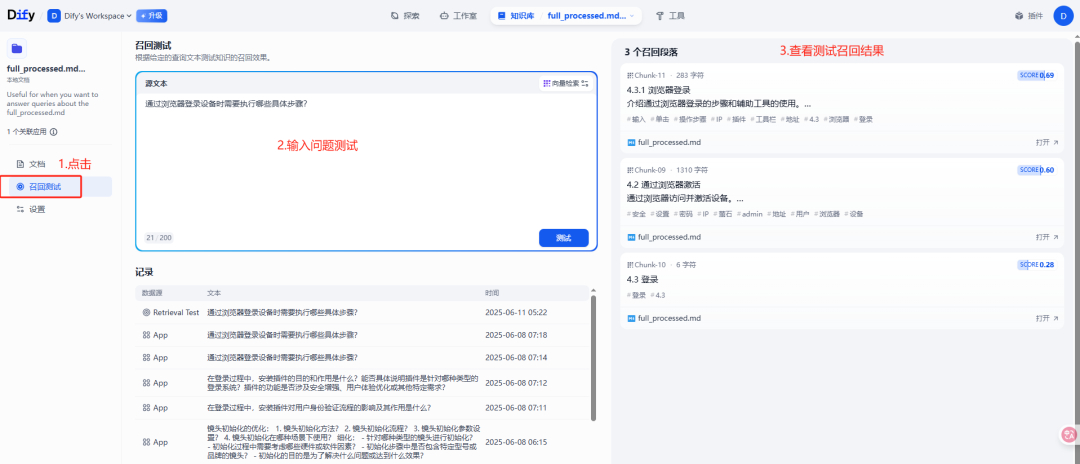Screen dimensions: 1080x464
Task: Click the floating pink assistant icon
Action: pyautogui.click(x=1069, y=434)
